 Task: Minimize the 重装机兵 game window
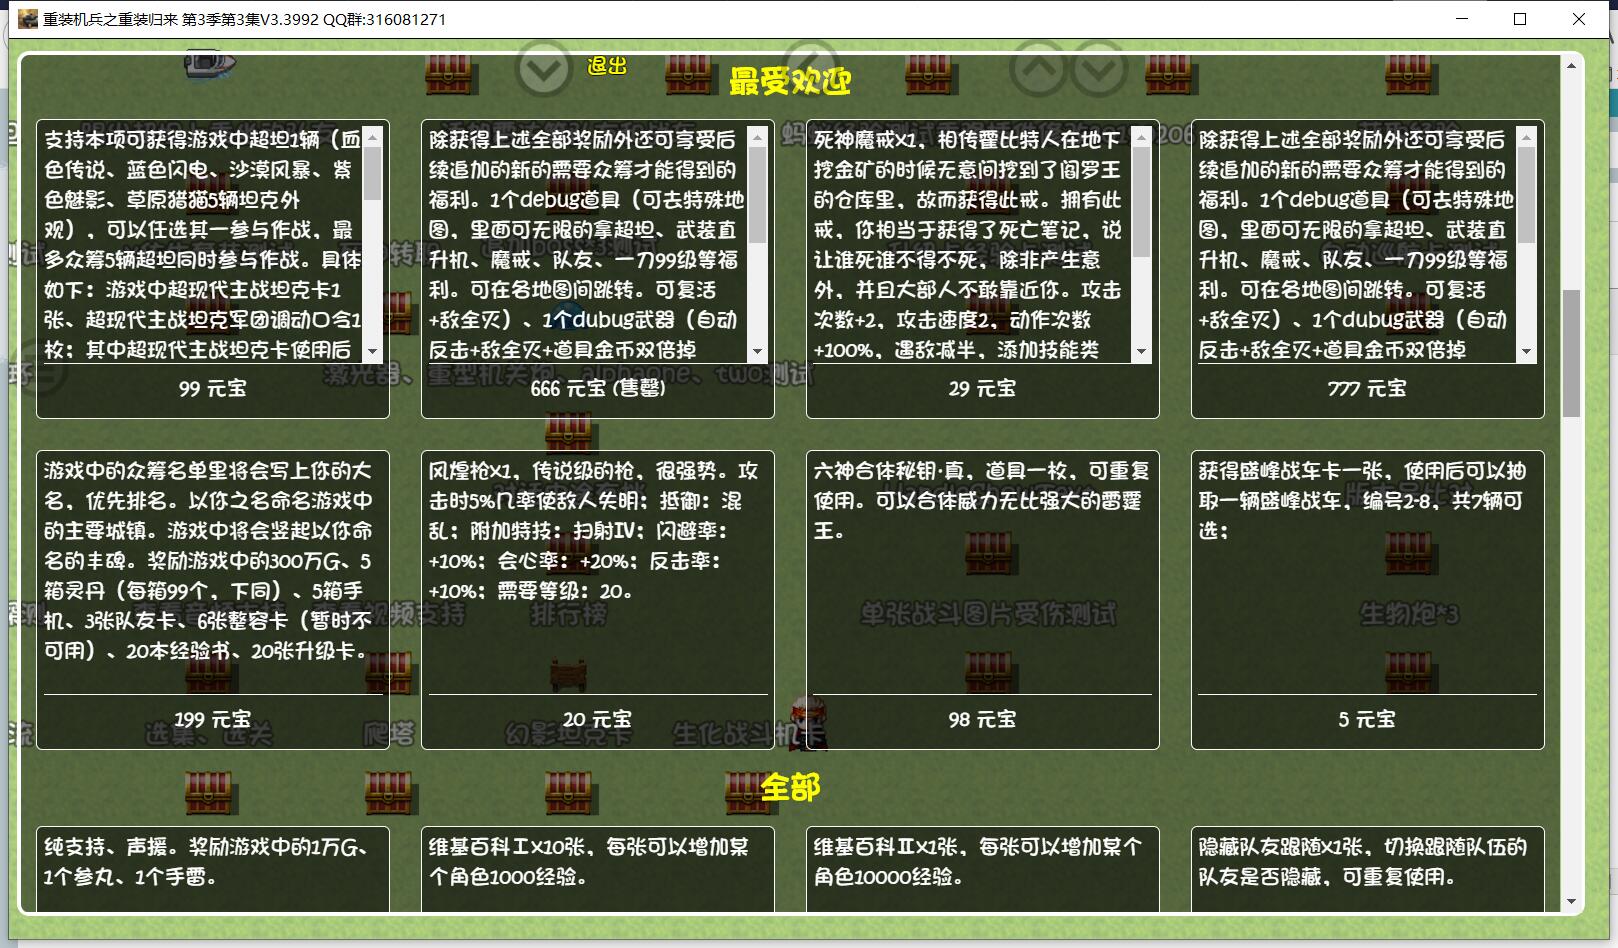tap(1462, 19)
